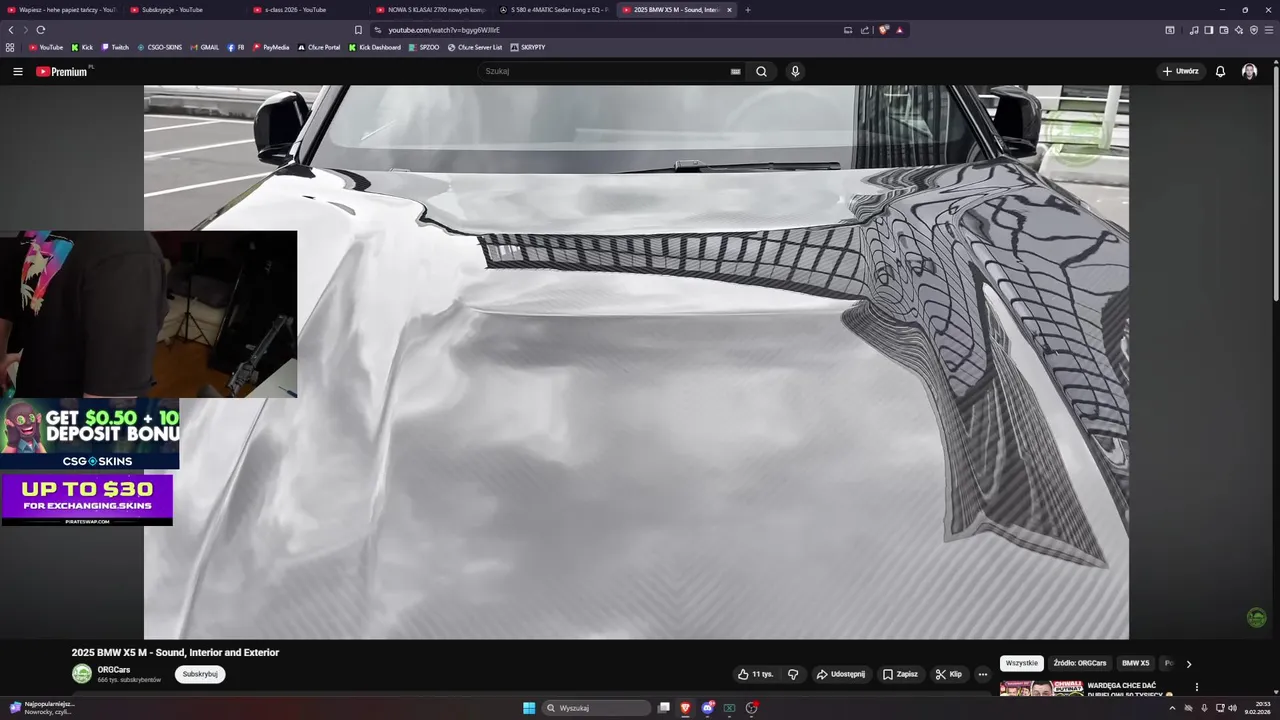The width and height of the screenshot is (1280, 720).
Task: Open Brave Wallet icon
Action: click(x=1224, y=30)
